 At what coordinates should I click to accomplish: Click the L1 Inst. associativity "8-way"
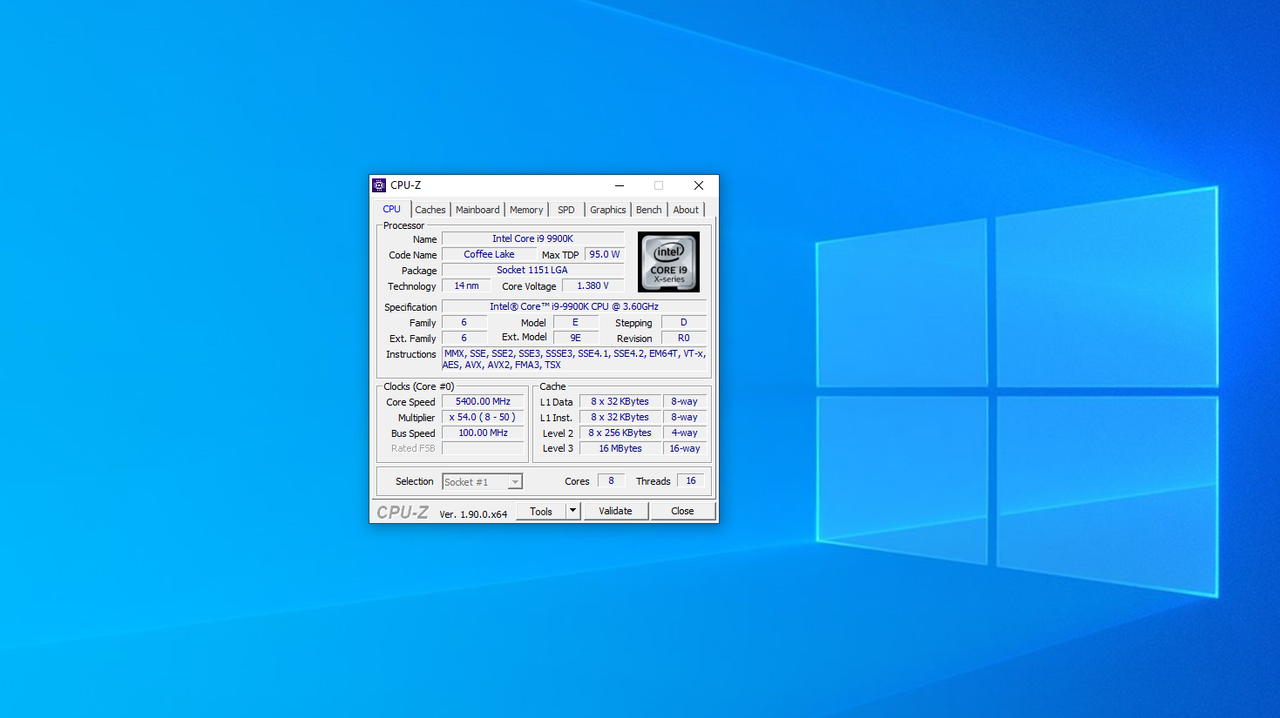click(x=685, y=417)
